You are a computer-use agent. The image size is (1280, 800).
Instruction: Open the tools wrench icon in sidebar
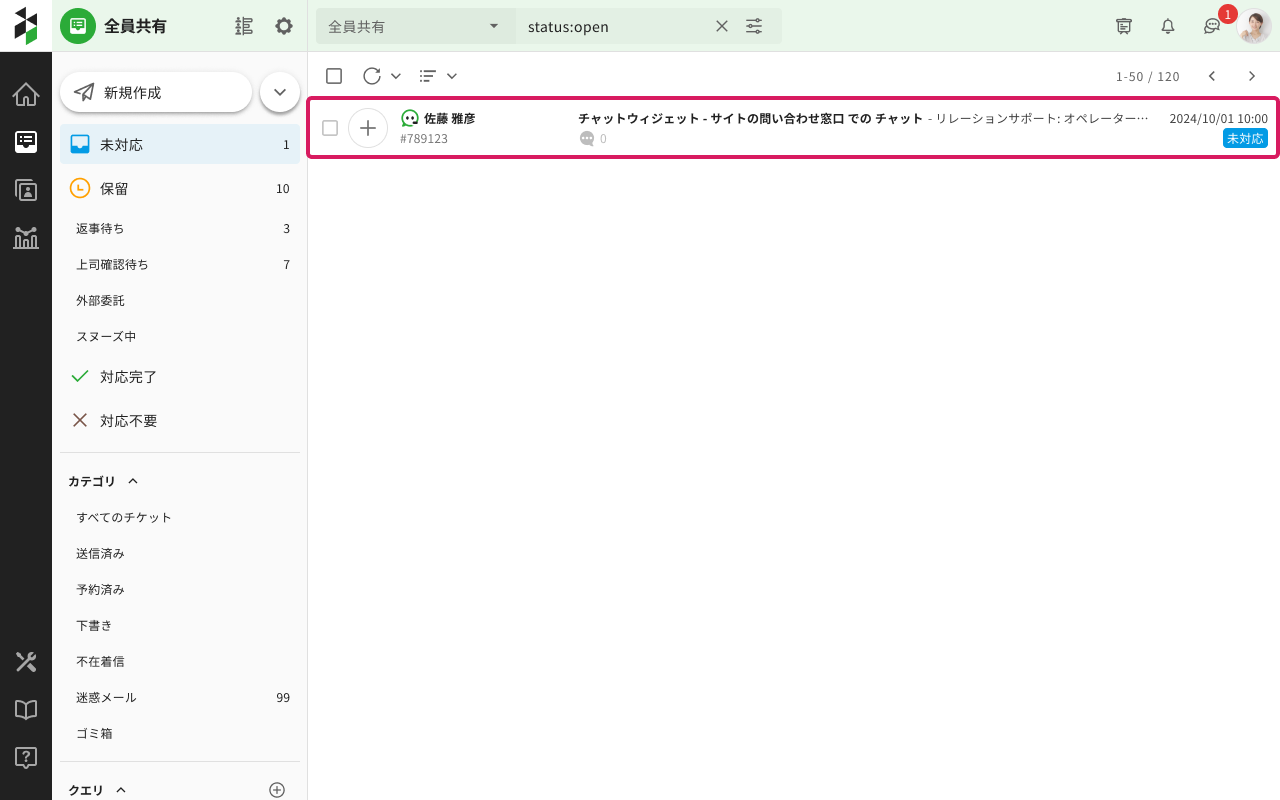(x=26, y=662)
